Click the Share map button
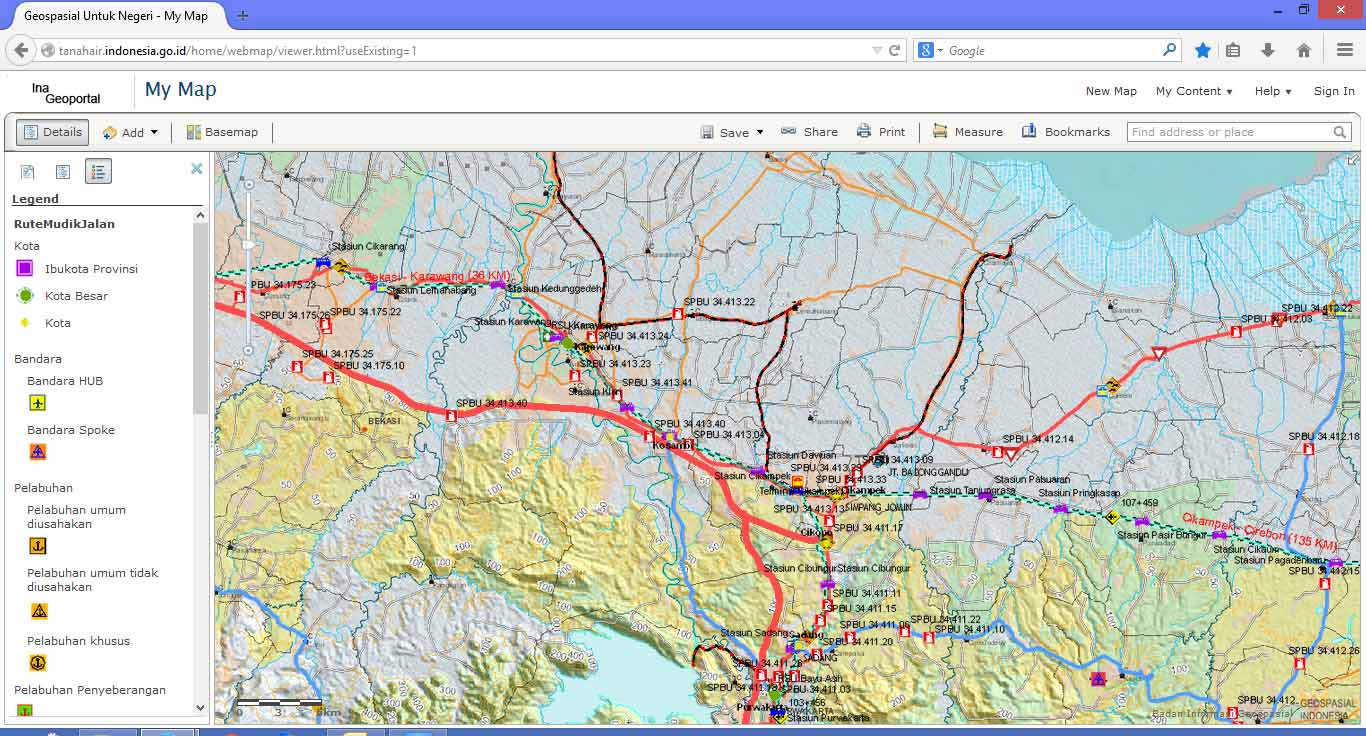The width and height of the screenshot is (1366, 736). (809, 132)
